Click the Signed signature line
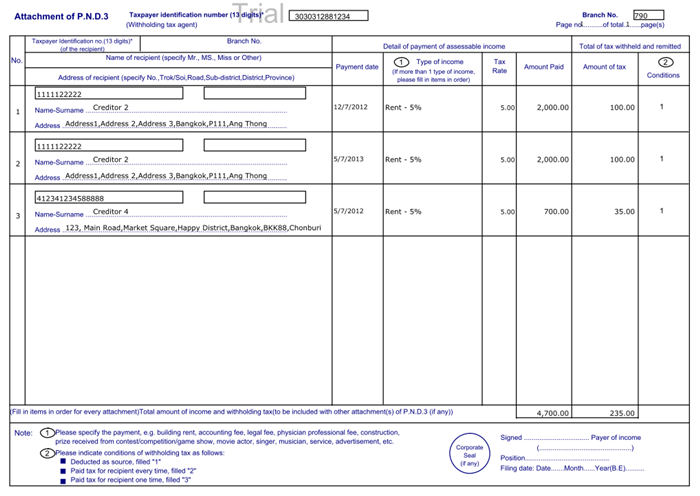Viewport: 700px width, 496px height. [556, 438]
